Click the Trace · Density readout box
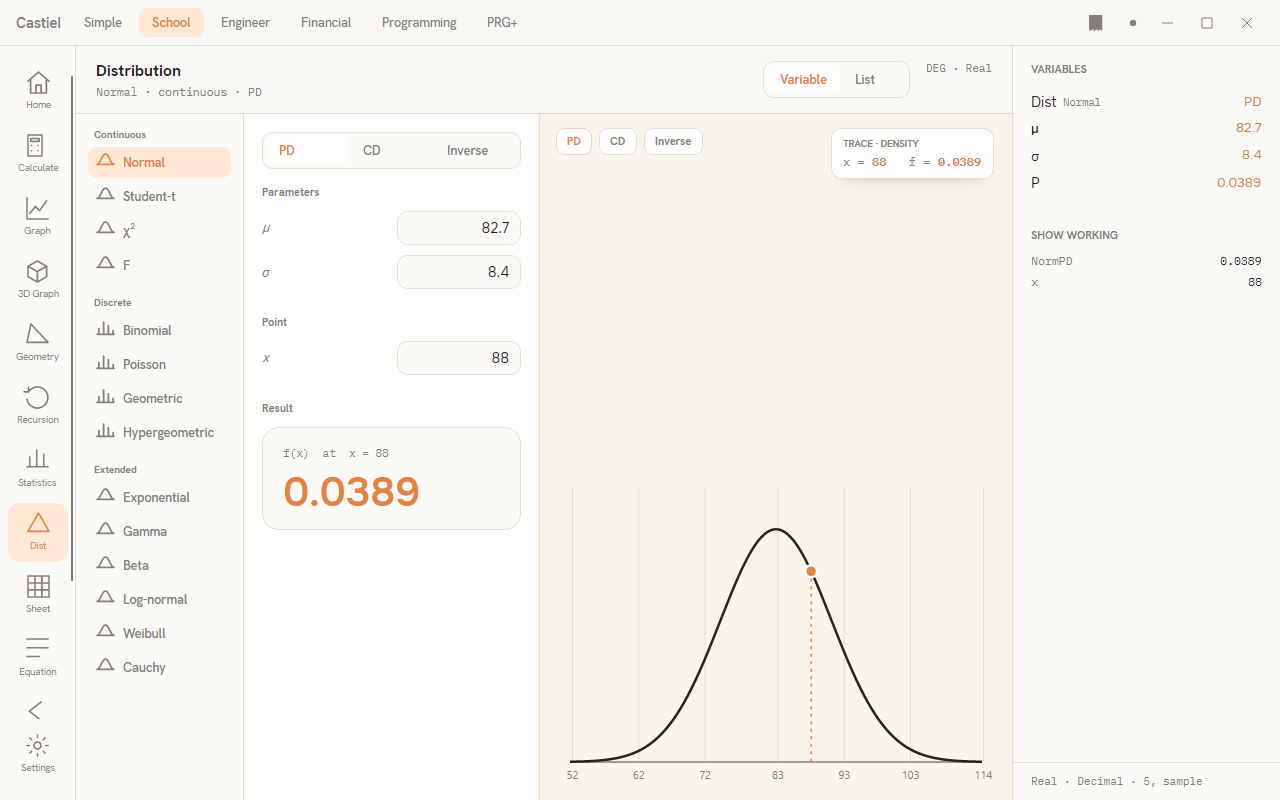Image resolution: width=1280 pixels, height=800 pixels. coord(912,153)
